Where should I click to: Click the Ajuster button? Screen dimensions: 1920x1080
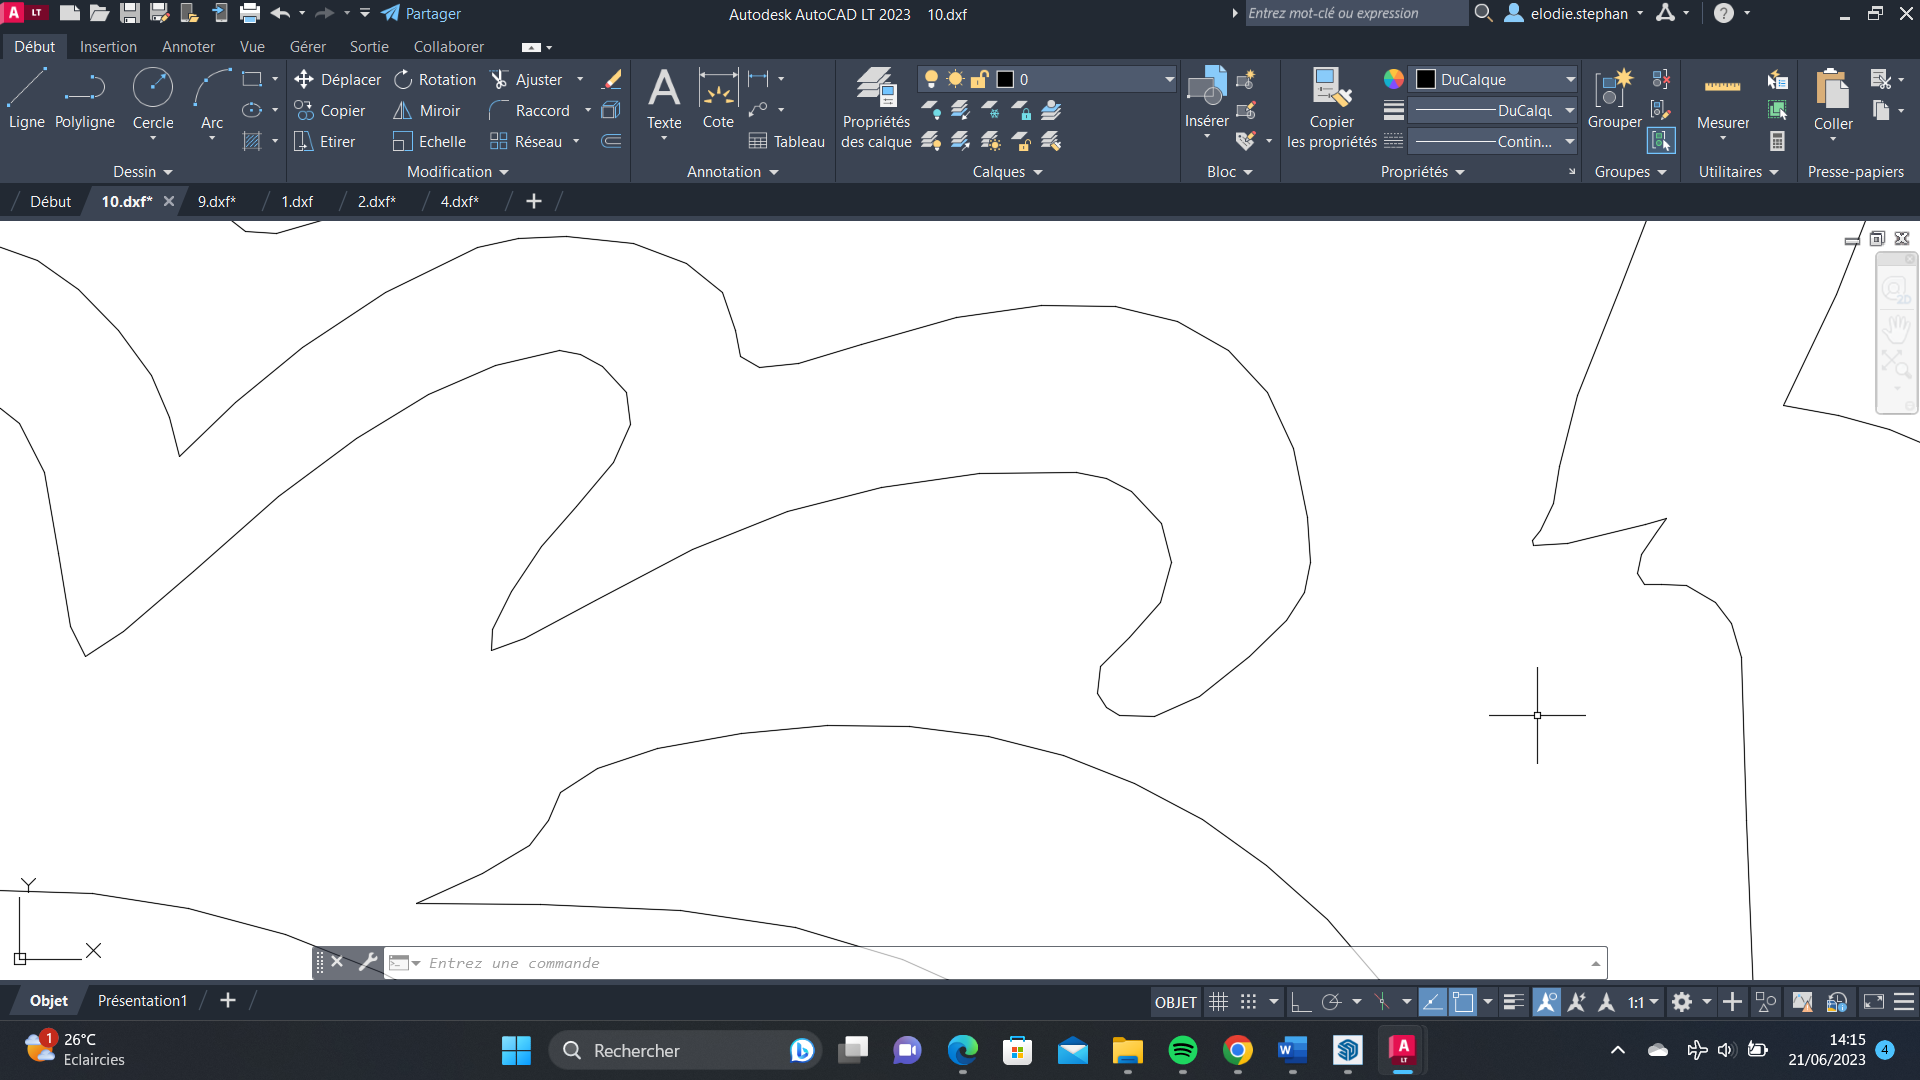527,79
